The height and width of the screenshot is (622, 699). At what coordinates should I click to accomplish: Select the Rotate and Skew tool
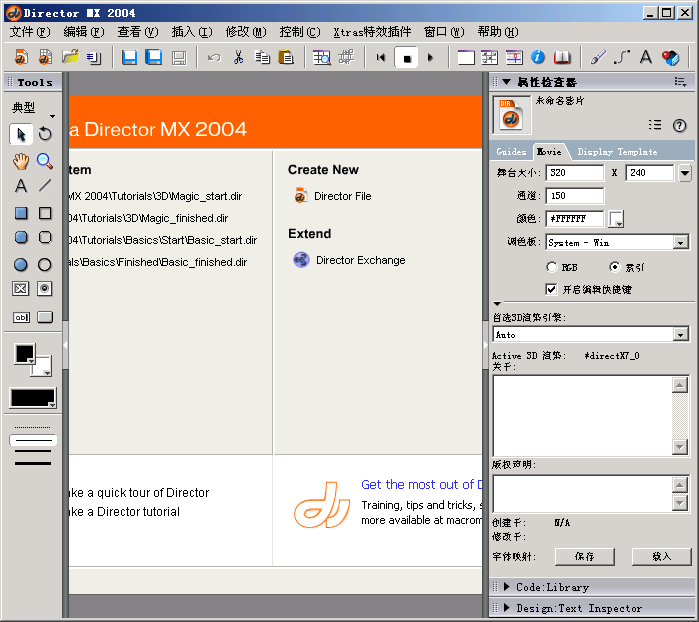45,134
